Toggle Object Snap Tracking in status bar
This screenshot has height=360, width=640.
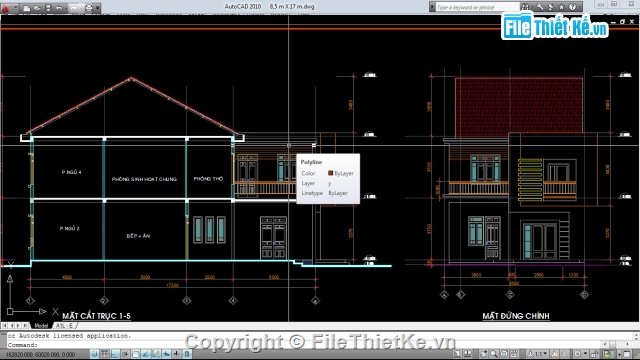coord(146,354)
